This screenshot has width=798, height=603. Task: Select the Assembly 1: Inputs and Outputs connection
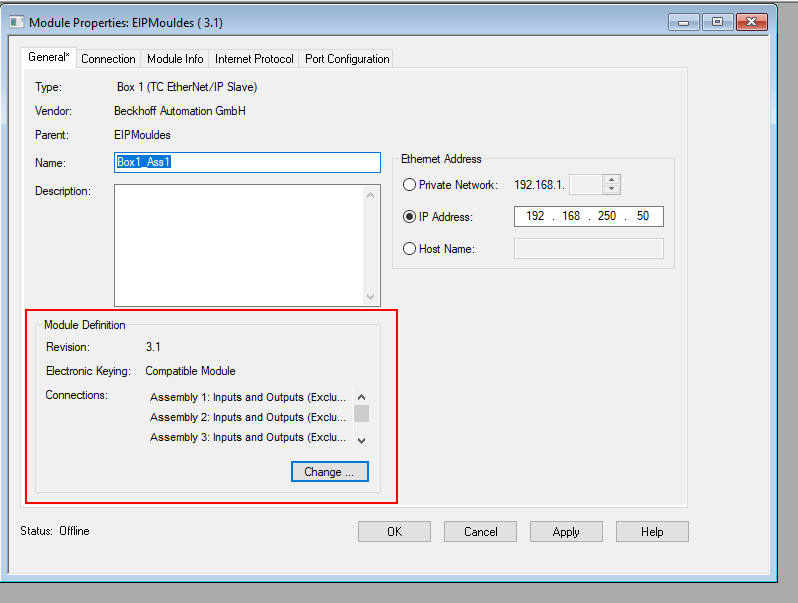click(x=248, y=397)
